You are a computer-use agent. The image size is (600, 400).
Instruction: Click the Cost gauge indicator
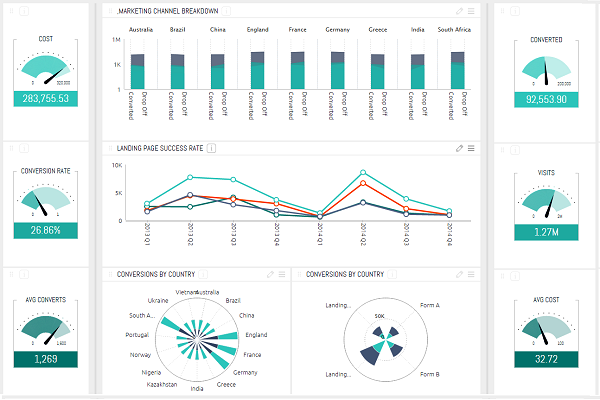pos(46,70)
